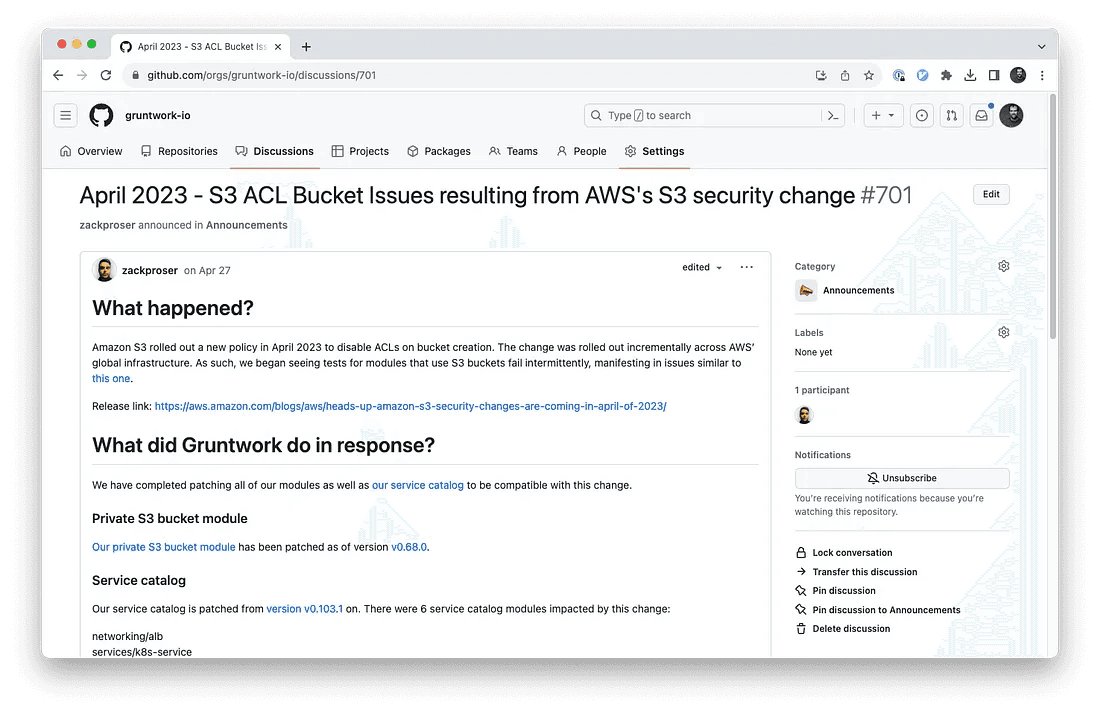1100x713 pixels.
Task: Follow the 'this one' link
Action: [x=111, y=378]
